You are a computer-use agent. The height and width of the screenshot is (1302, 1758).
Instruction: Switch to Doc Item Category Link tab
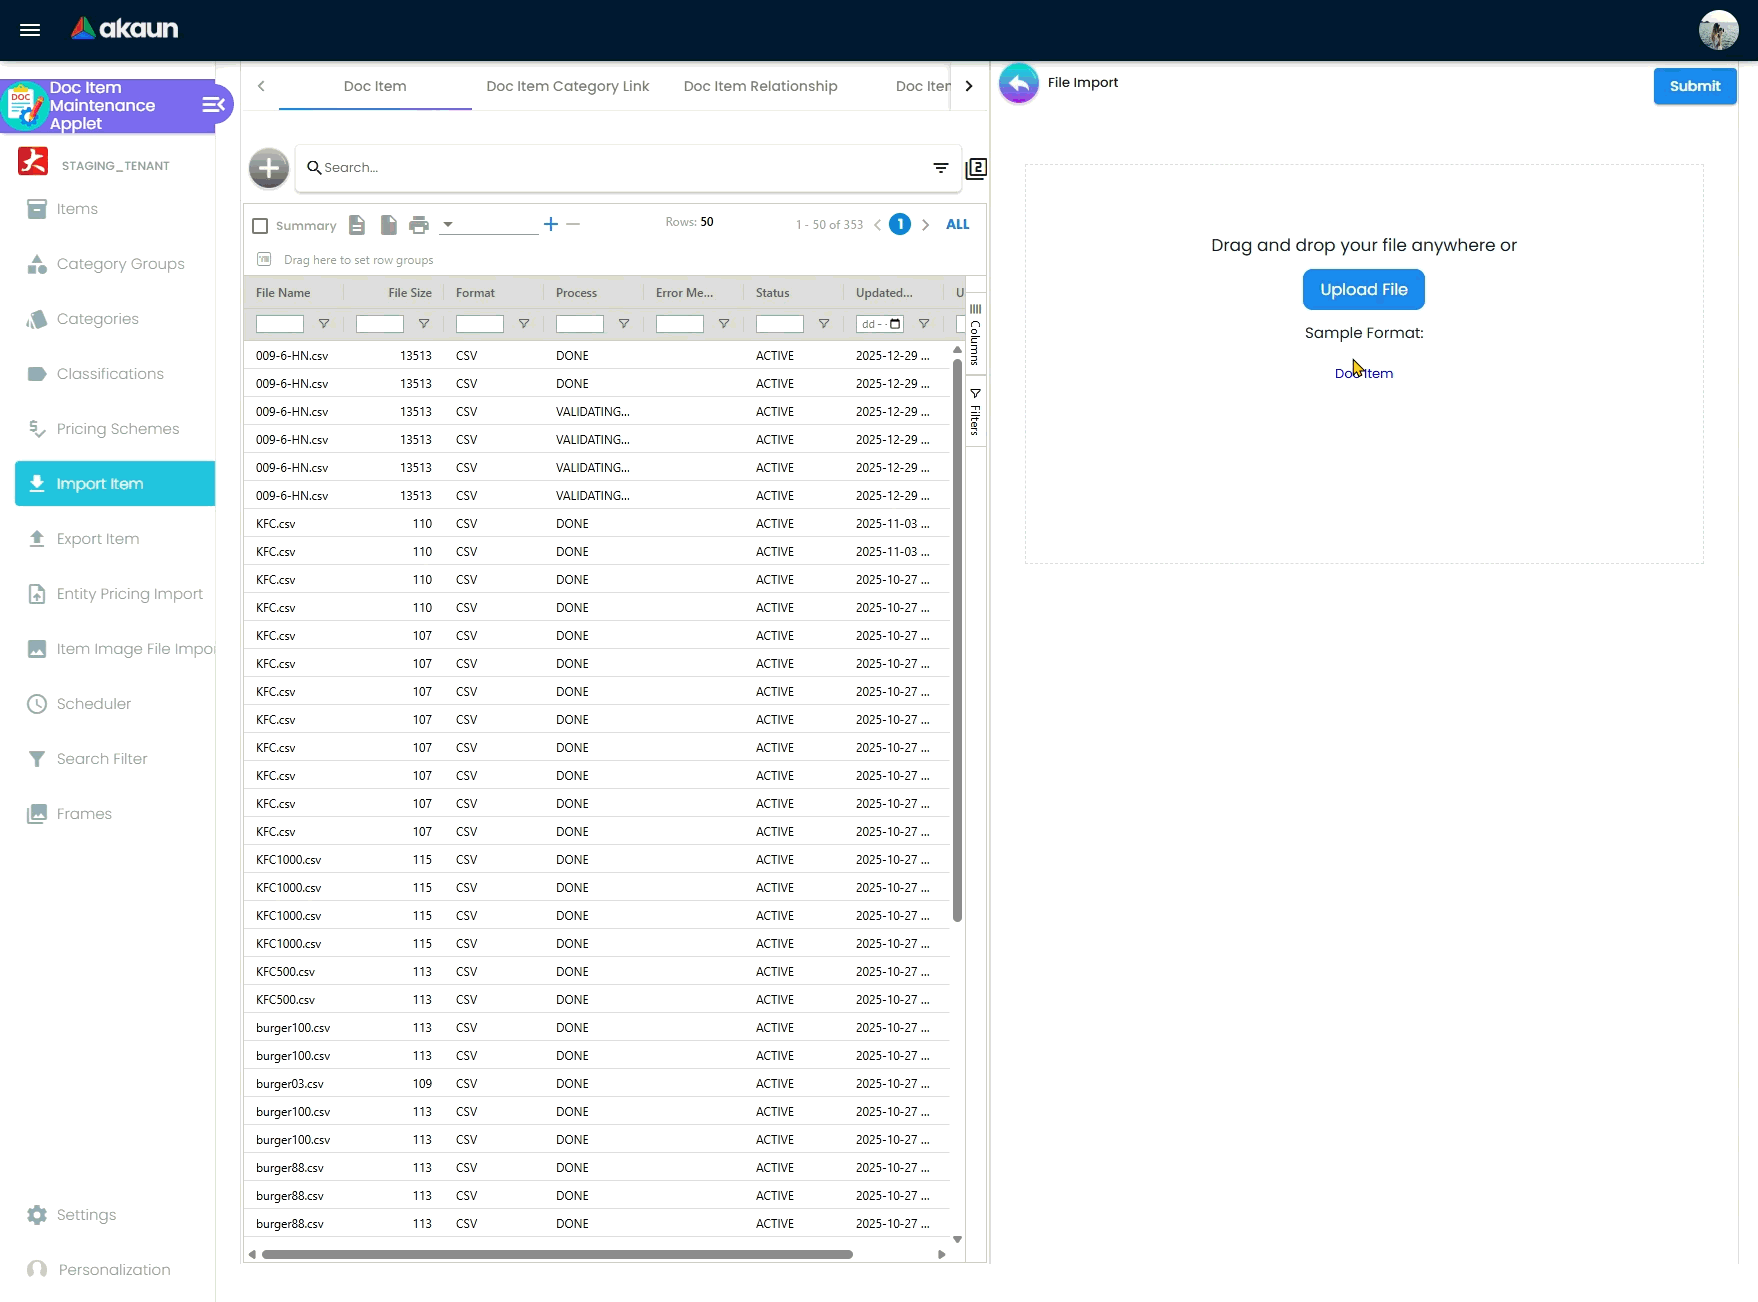567,86
